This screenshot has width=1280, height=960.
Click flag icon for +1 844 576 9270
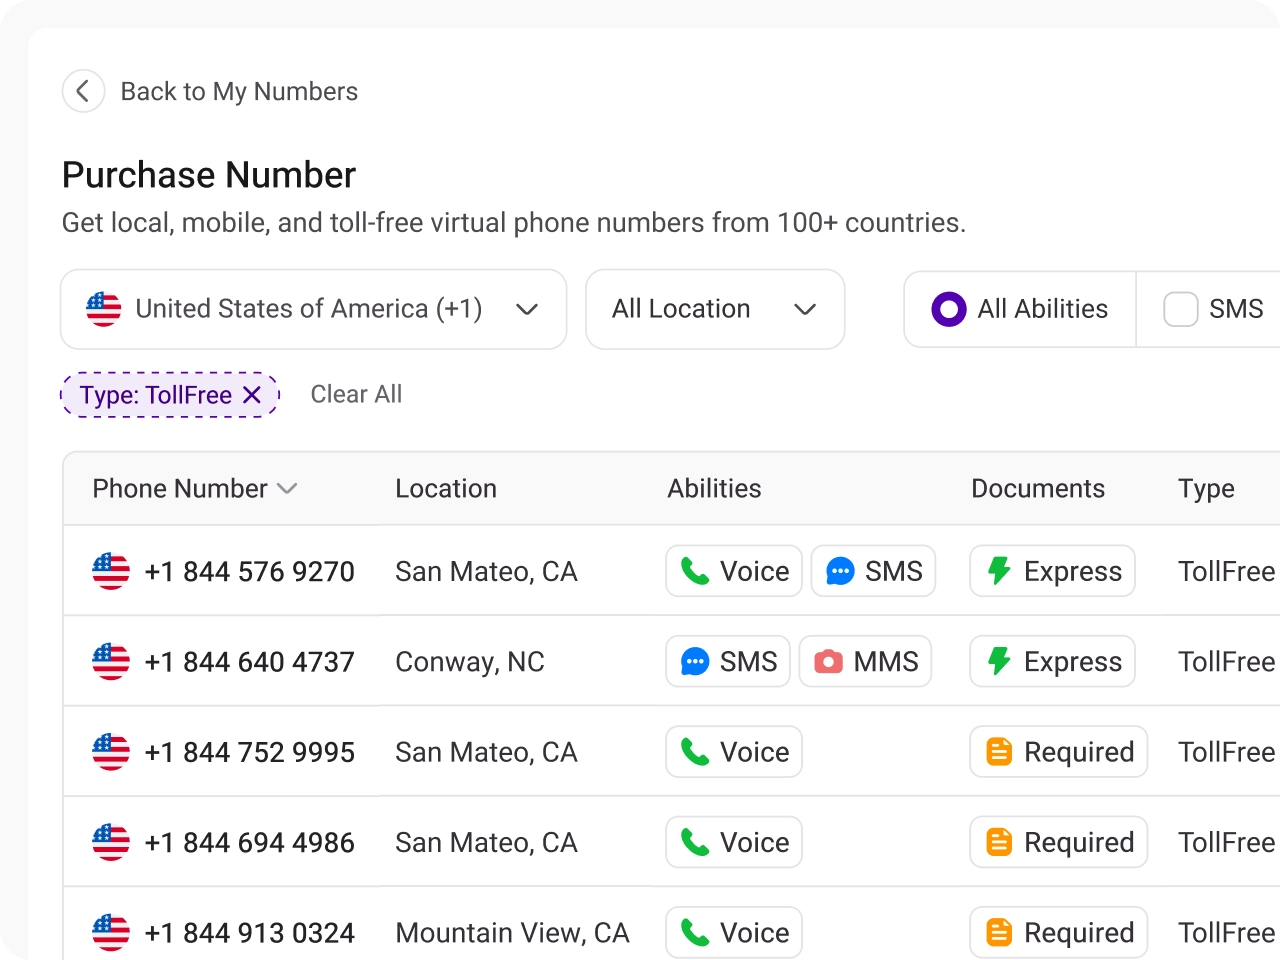point(111,571)
